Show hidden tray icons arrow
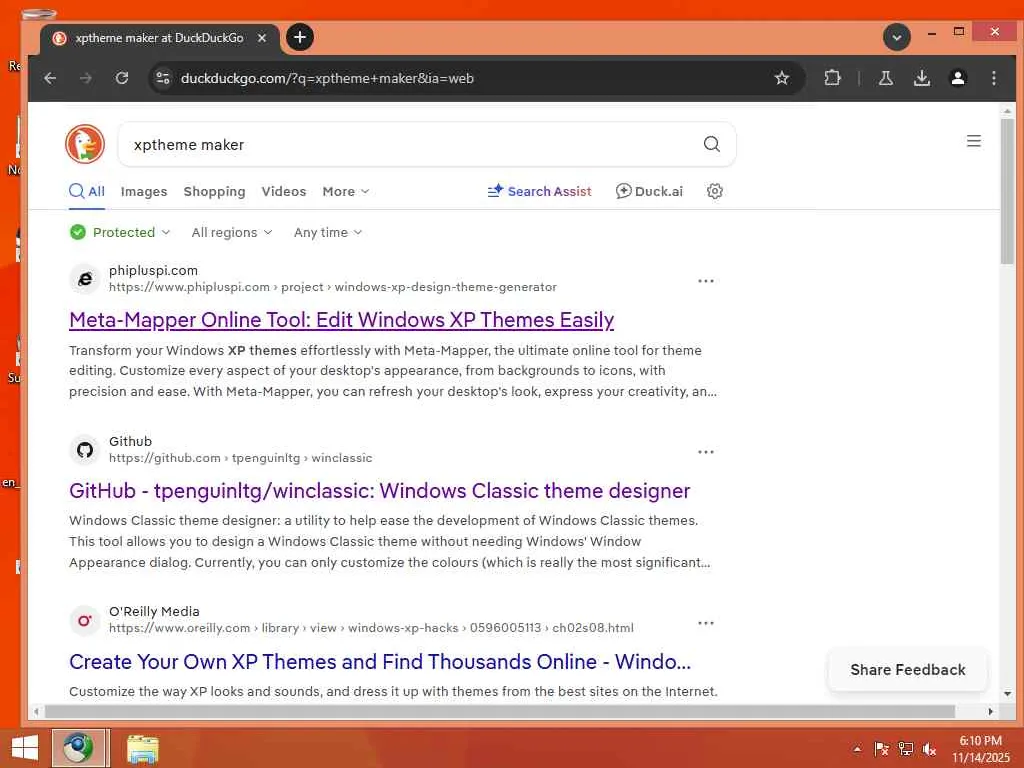1024x768 pixels. click(x=857, y=749)
